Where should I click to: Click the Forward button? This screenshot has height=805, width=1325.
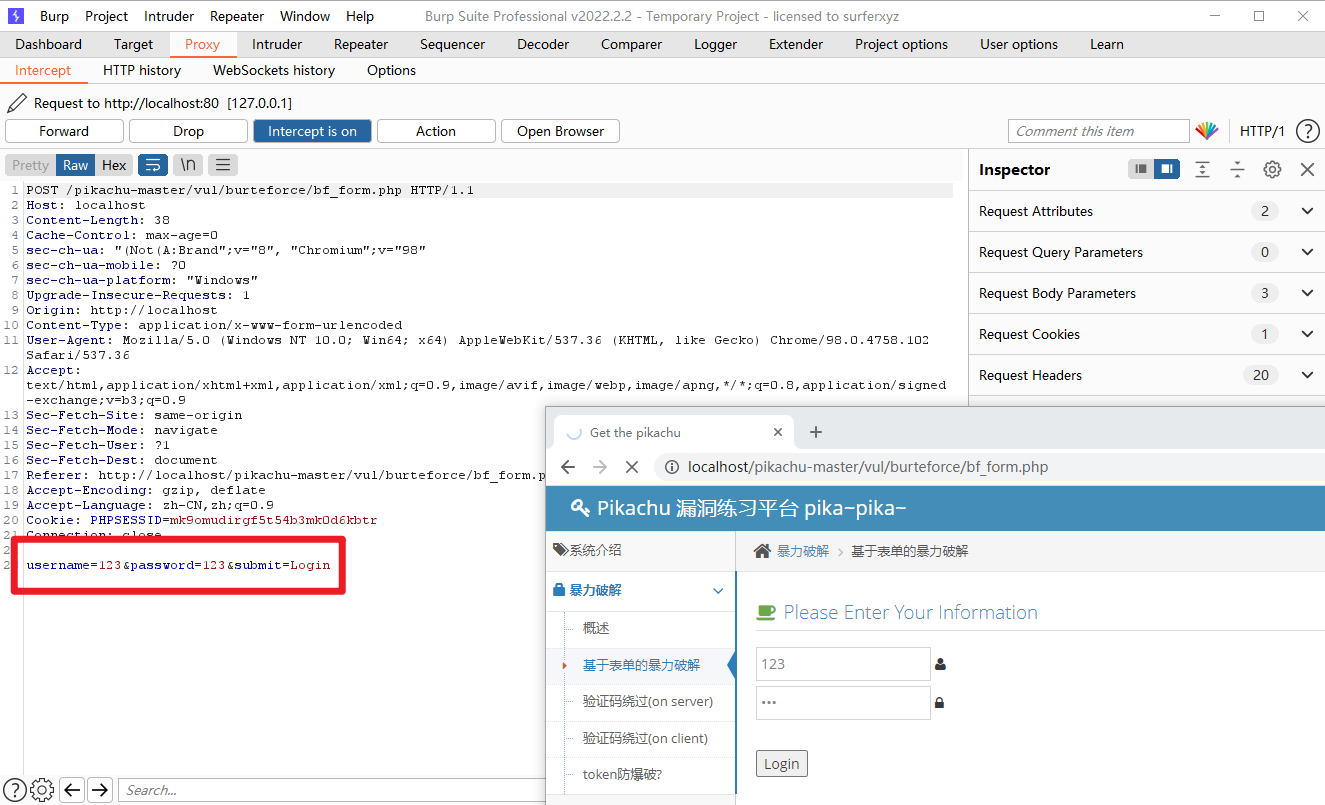point(64,131)
